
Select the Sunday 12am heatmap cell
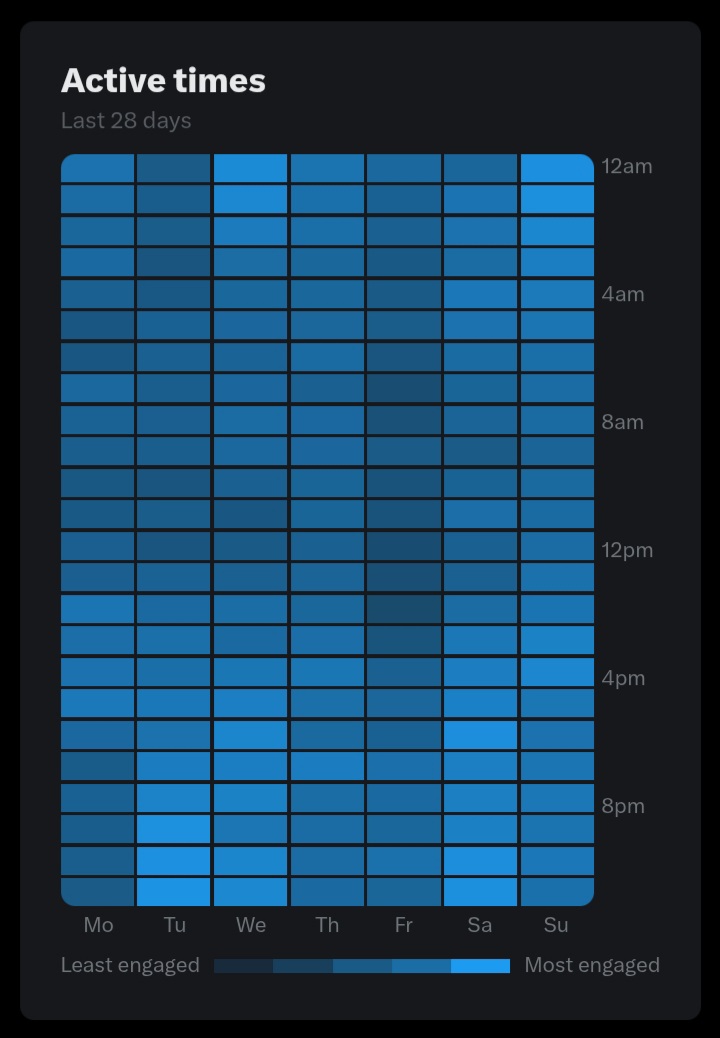tap(557, 168)
